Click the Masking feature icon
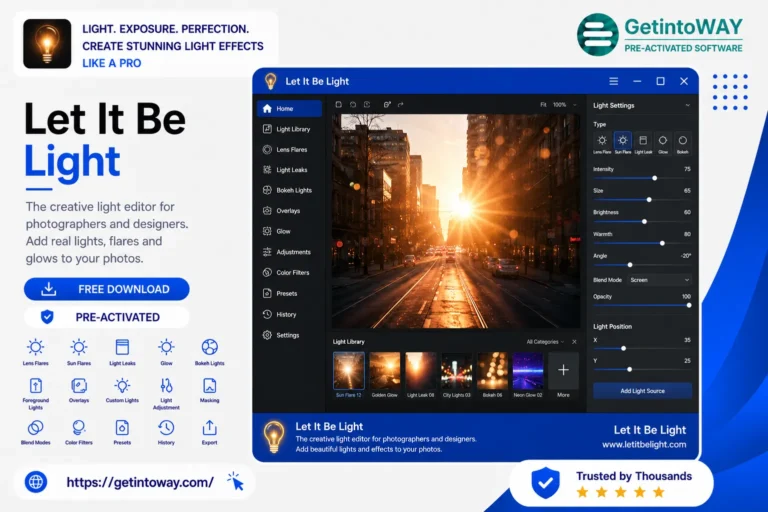This screenshot has width=768, height=512. coord(209,386)
